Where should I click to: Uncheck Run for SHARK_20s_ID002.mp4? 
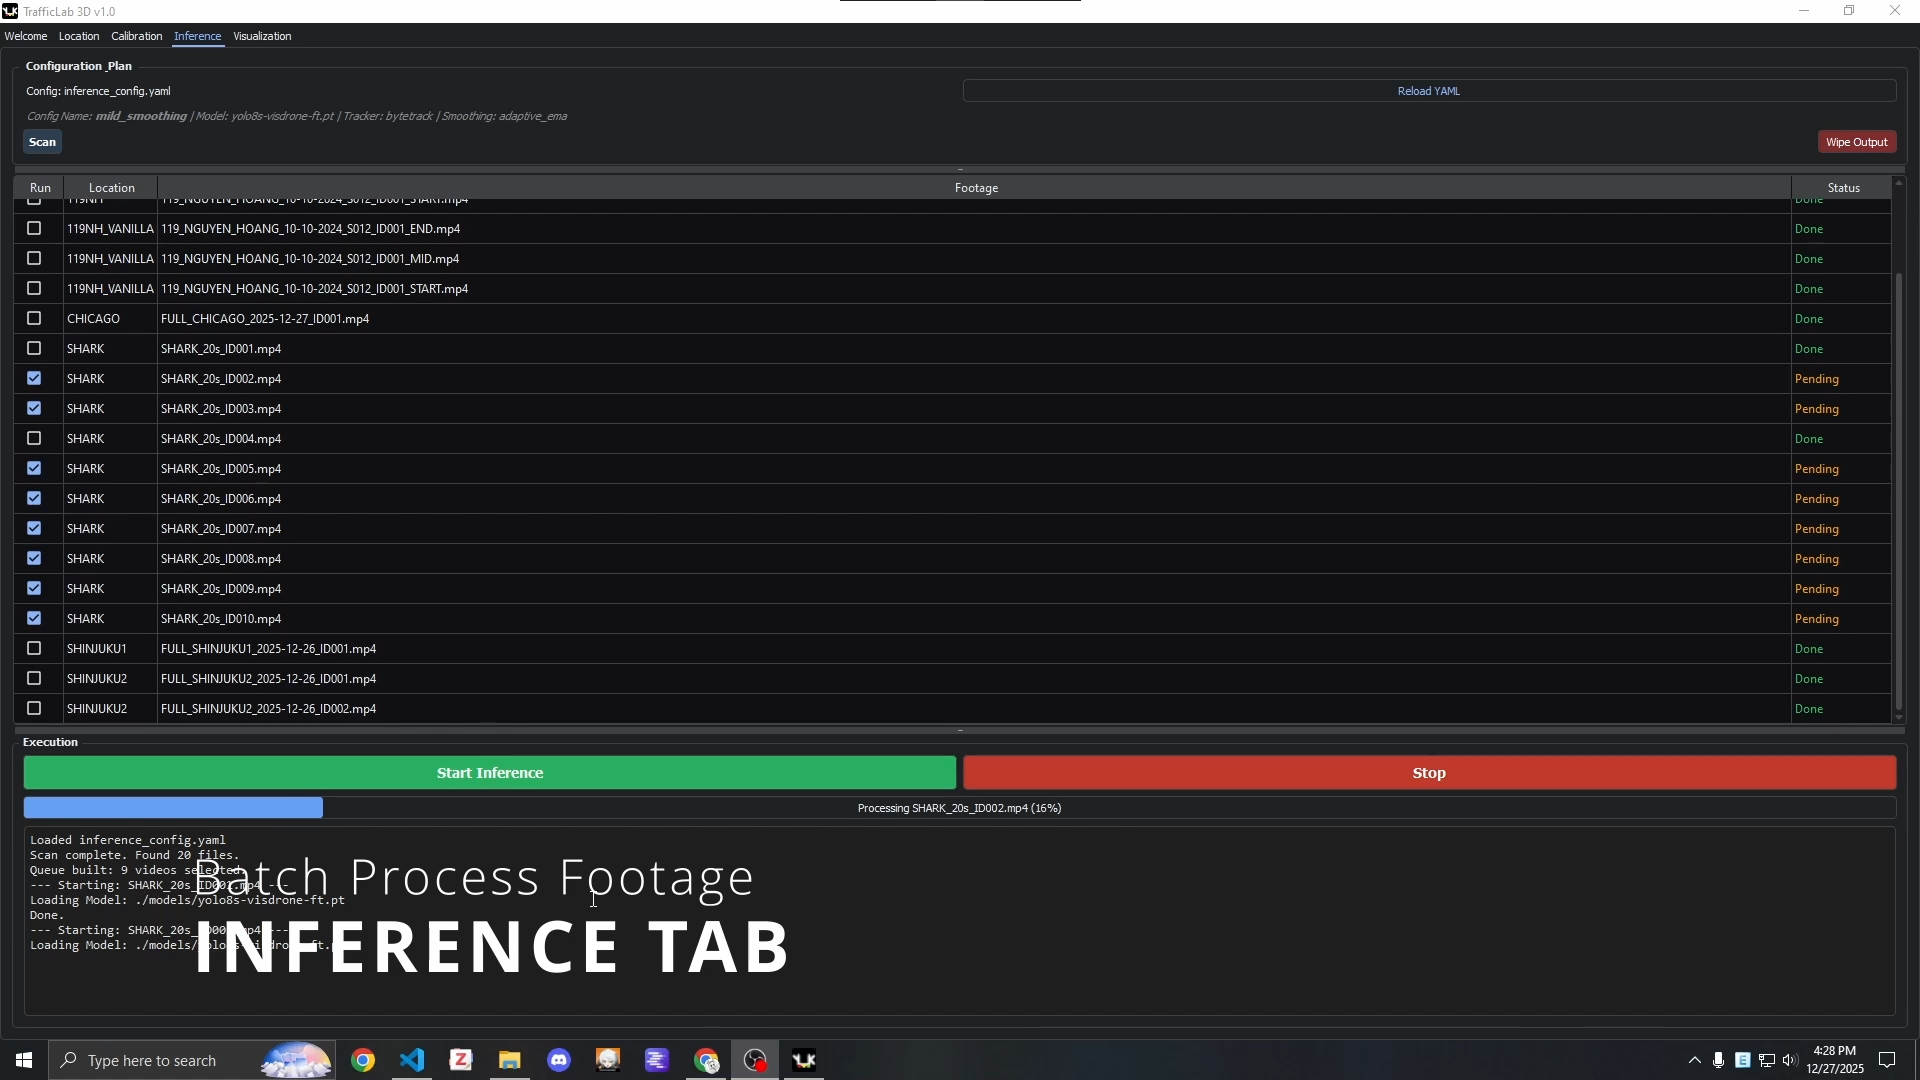pos(34,378)
